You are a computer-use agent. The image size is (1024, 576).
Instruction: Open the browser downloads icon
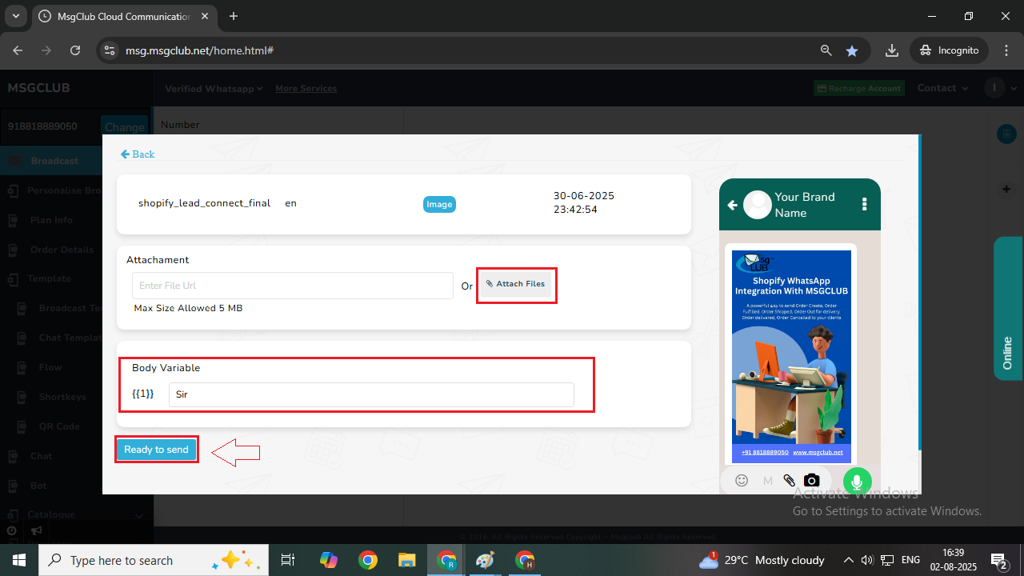pyautogui.click(x=891, y=50)
